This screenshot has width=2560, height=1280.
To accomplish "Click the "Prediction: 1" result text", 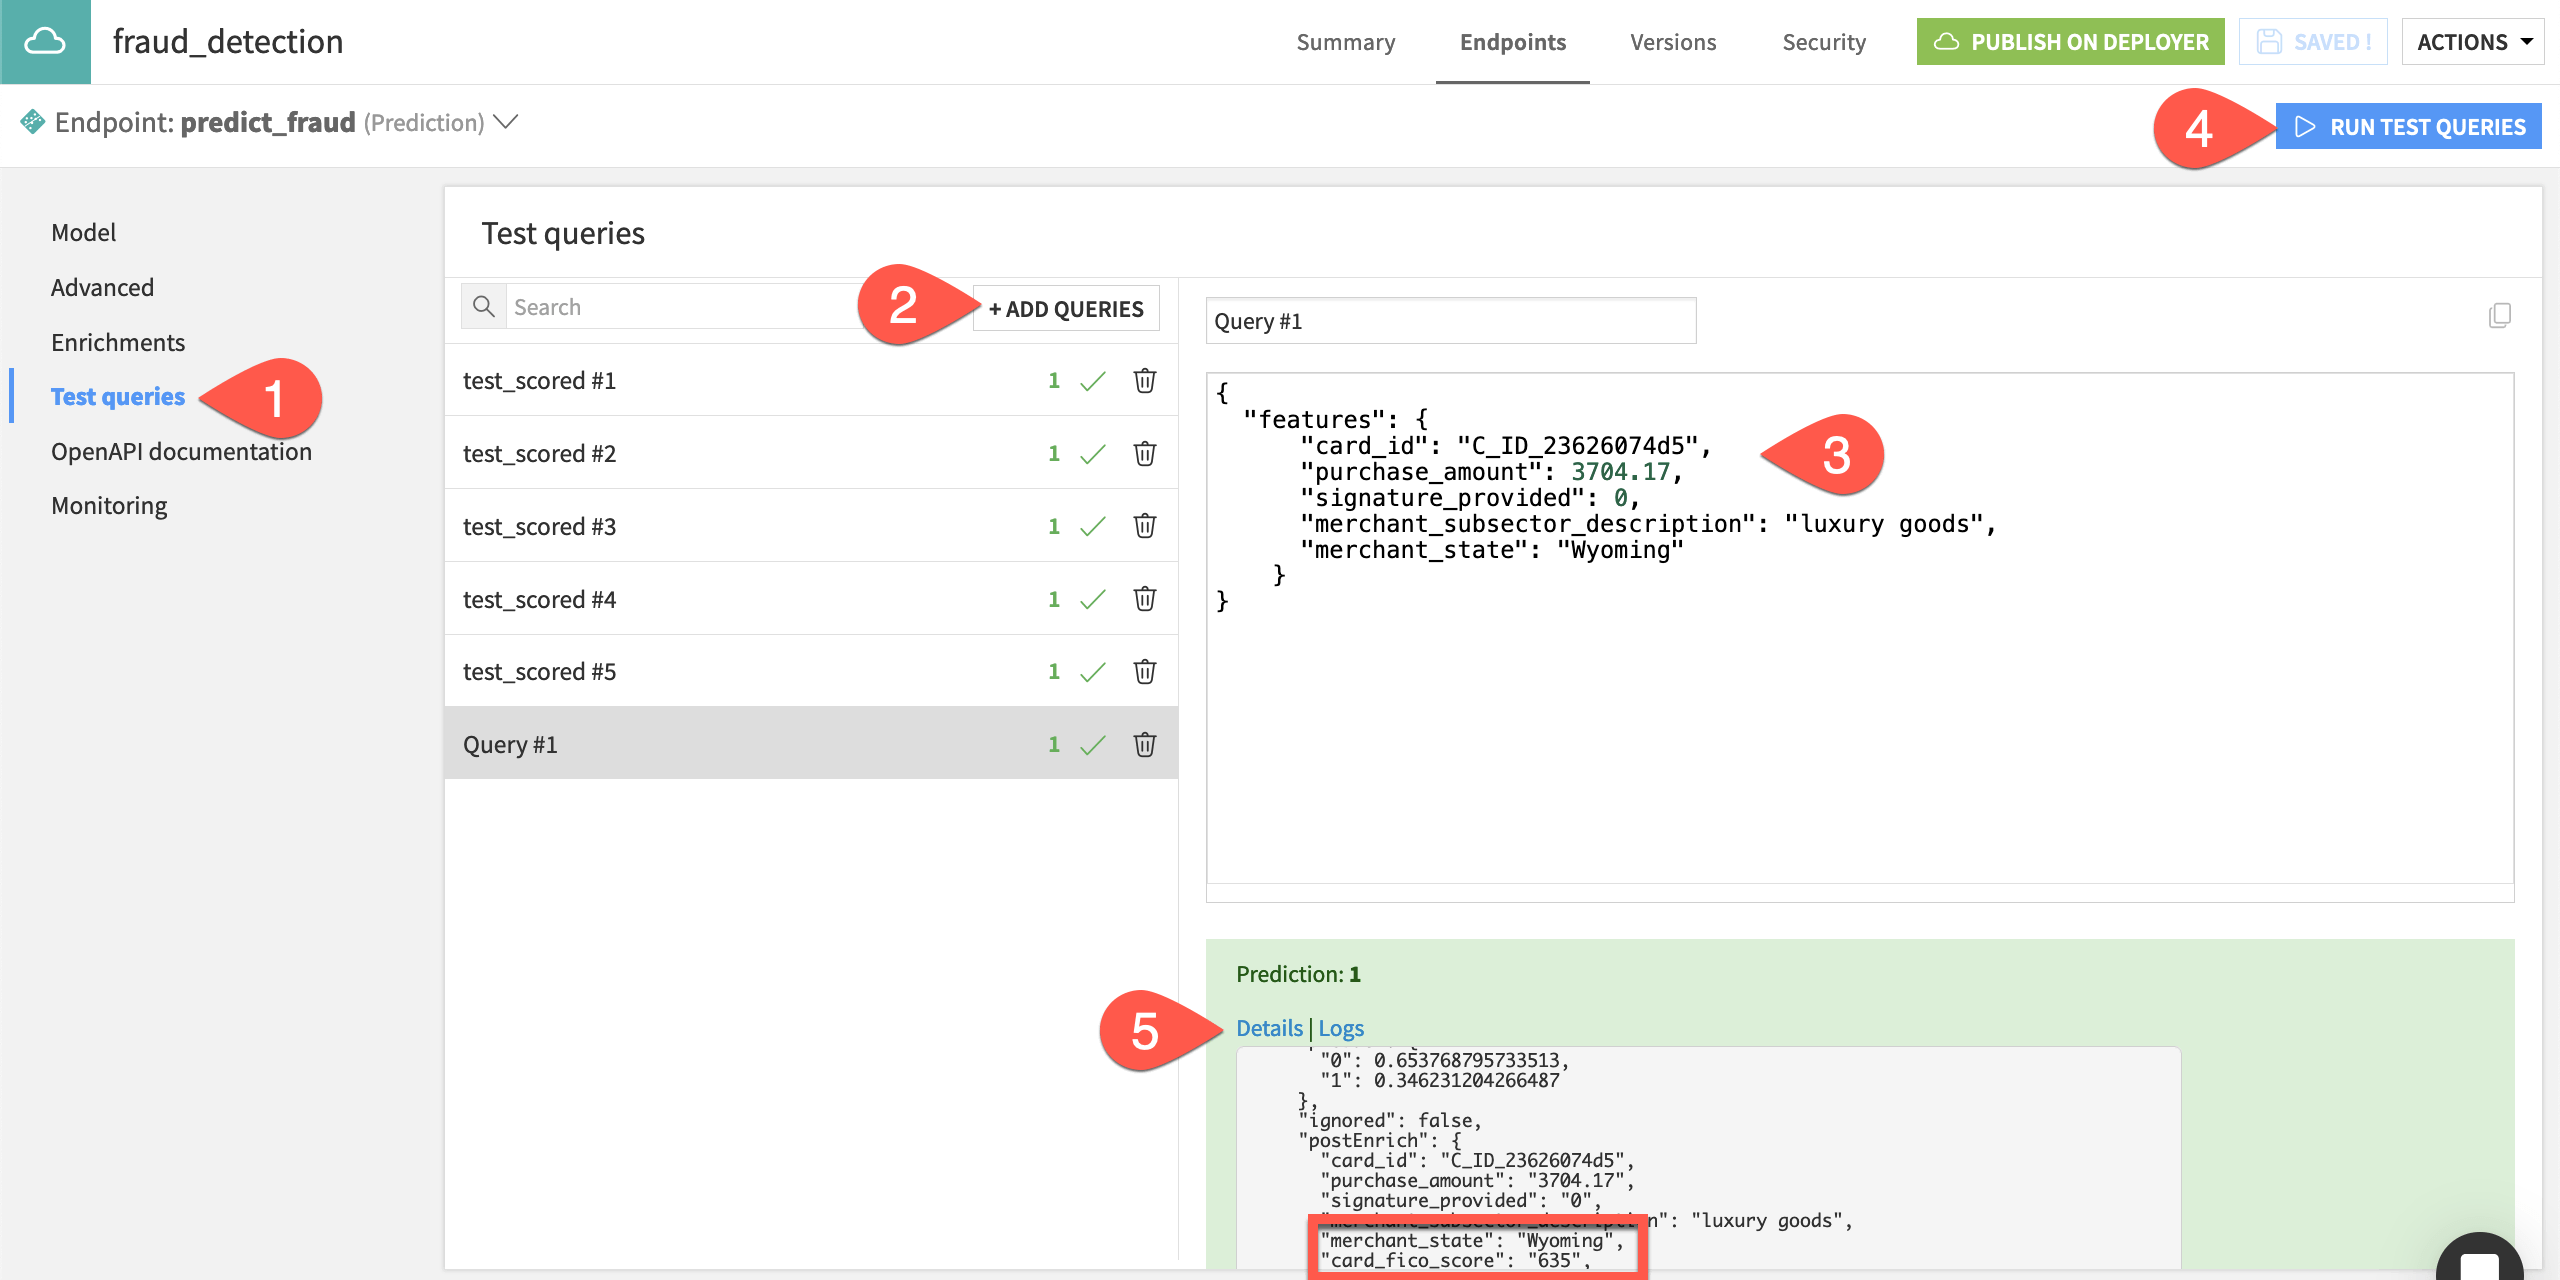I will [1298, 974].
